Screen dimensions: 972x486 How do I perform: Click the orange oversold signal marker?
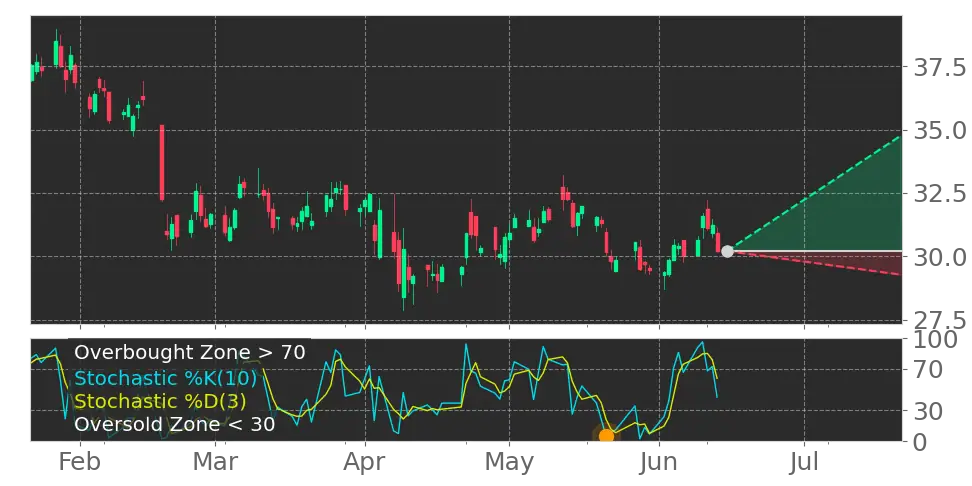point(606,435)
